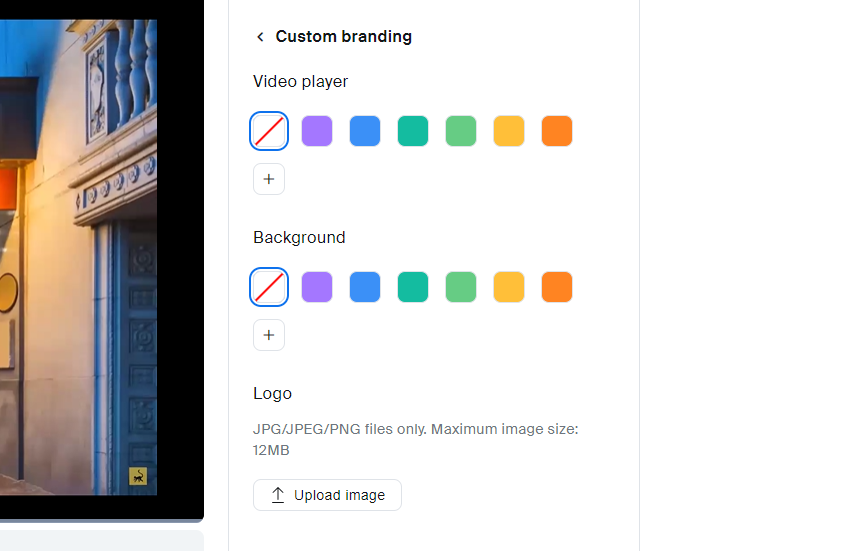Screen dimensions: 867x551
Task: Pick orange swatch for Background
Action: 557,287
